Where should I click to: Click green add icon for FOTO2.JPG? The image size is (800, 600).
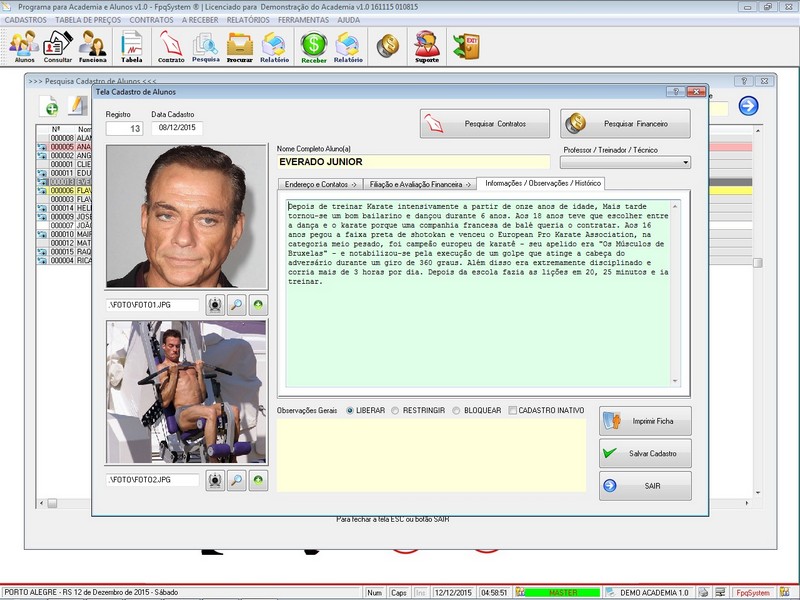258,480
